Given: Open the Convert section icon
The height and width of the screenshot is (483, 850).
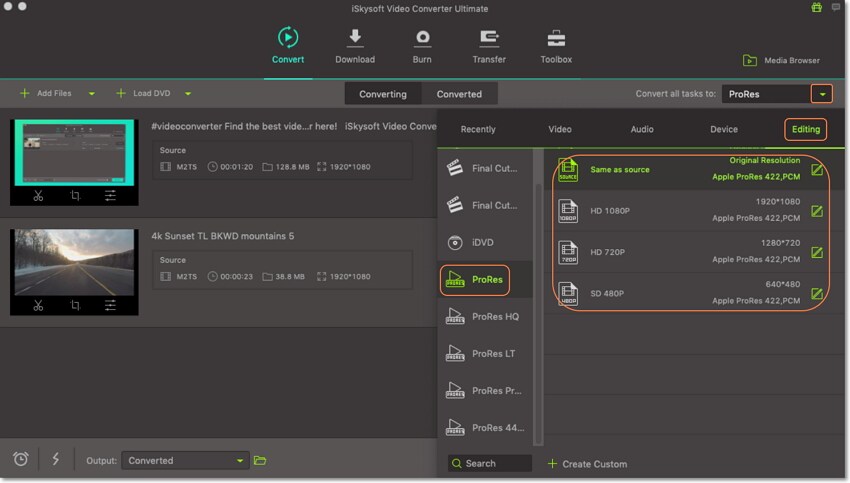Looking at the screenshot, I should 287,37.
